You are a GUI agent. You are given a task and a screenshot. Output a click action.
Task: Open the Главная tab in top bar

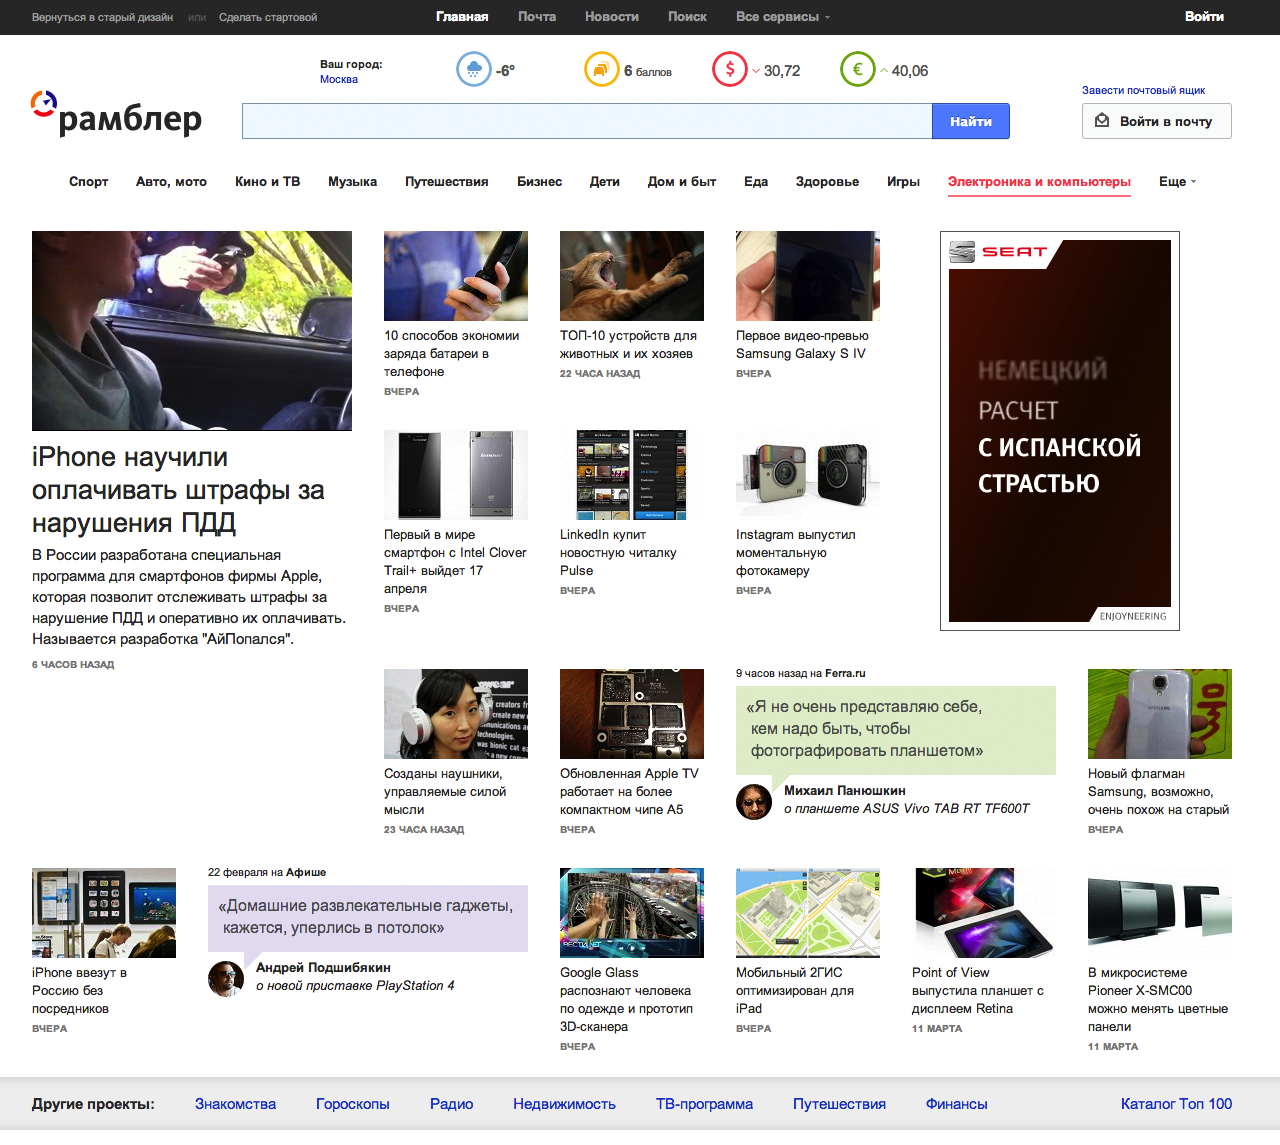pyautogui.click(x=462, y=17)
